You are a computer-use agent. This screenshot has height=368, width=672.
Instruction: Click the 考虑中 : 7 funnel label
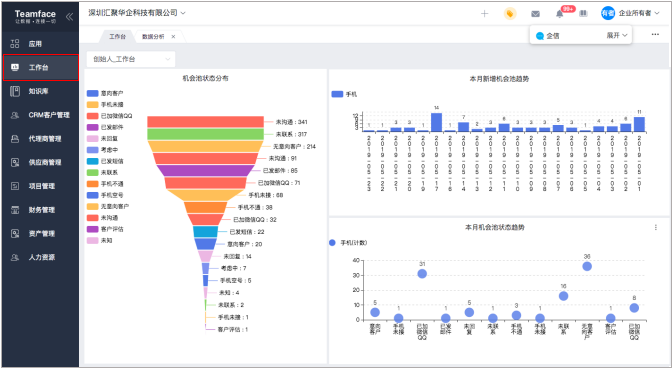(x=234, y=269)
